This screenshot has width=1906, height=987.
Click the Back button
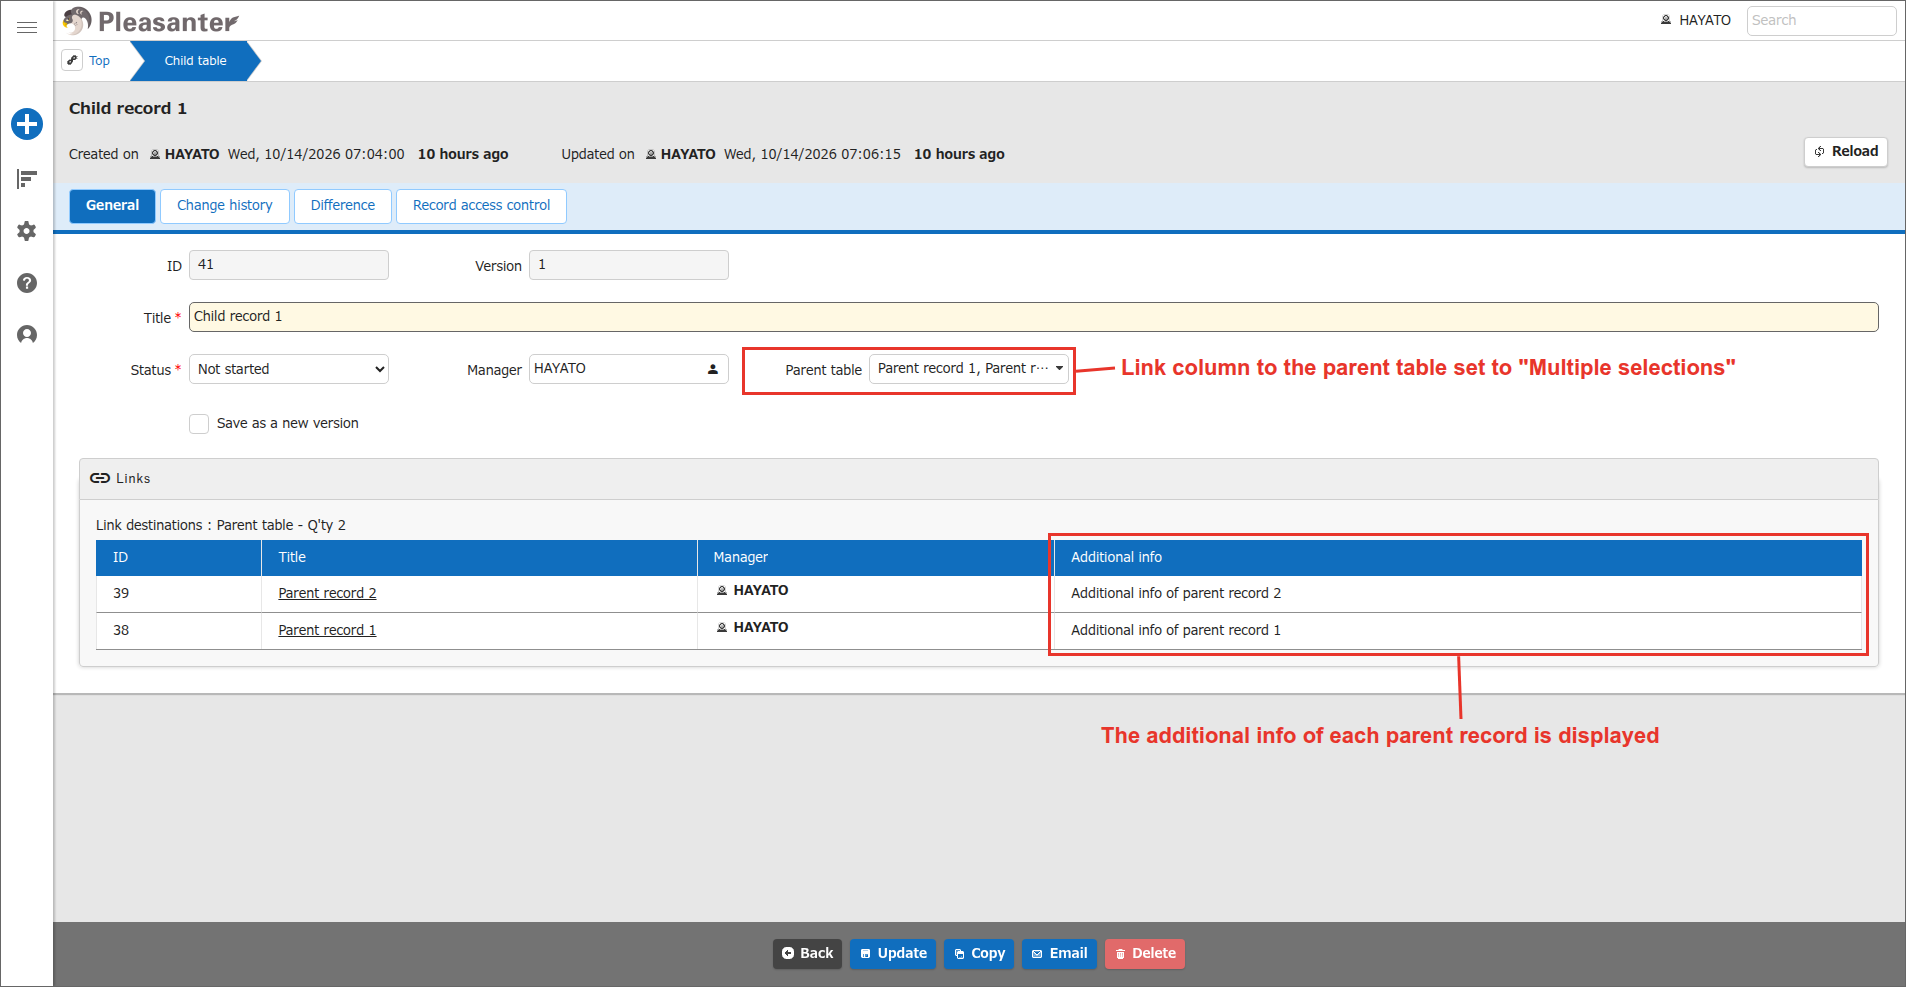[x=807, y=954]
